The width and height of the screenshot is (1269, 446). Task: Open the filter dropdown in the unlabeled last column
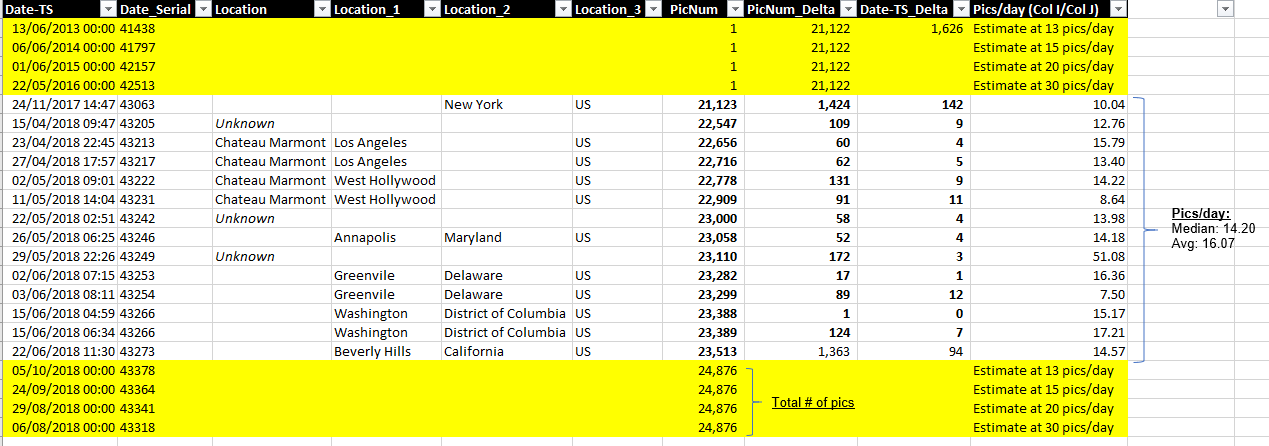1226,9
